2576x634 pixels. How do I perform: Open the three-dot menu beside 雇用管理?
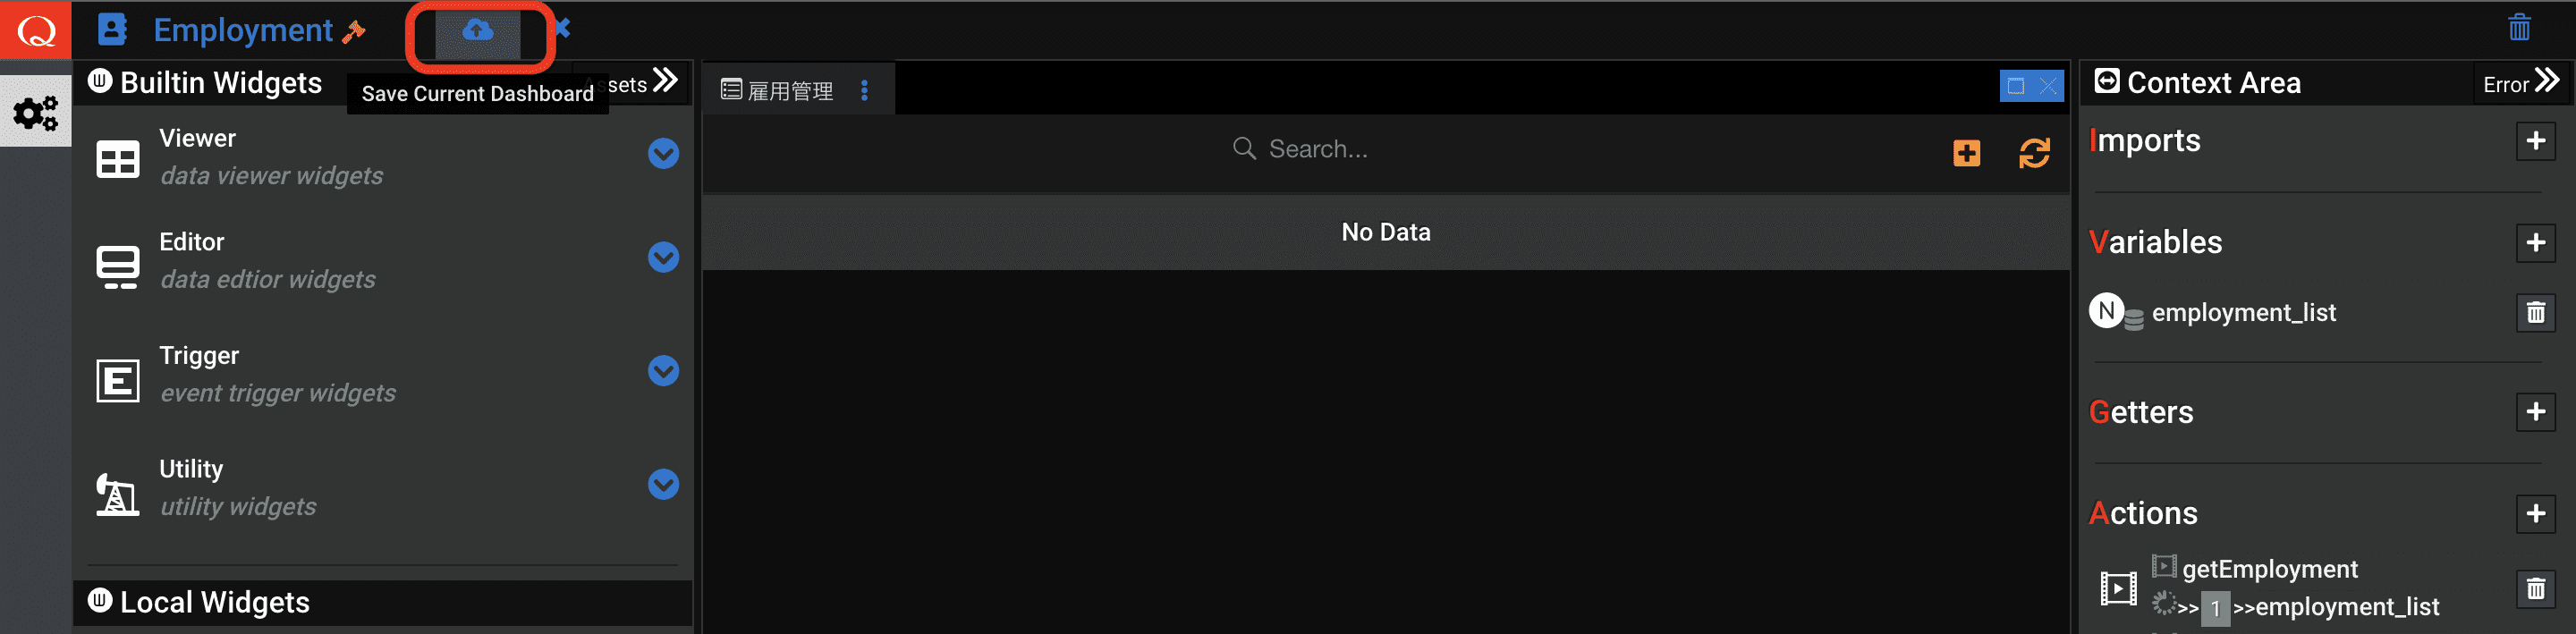point(864,91)
